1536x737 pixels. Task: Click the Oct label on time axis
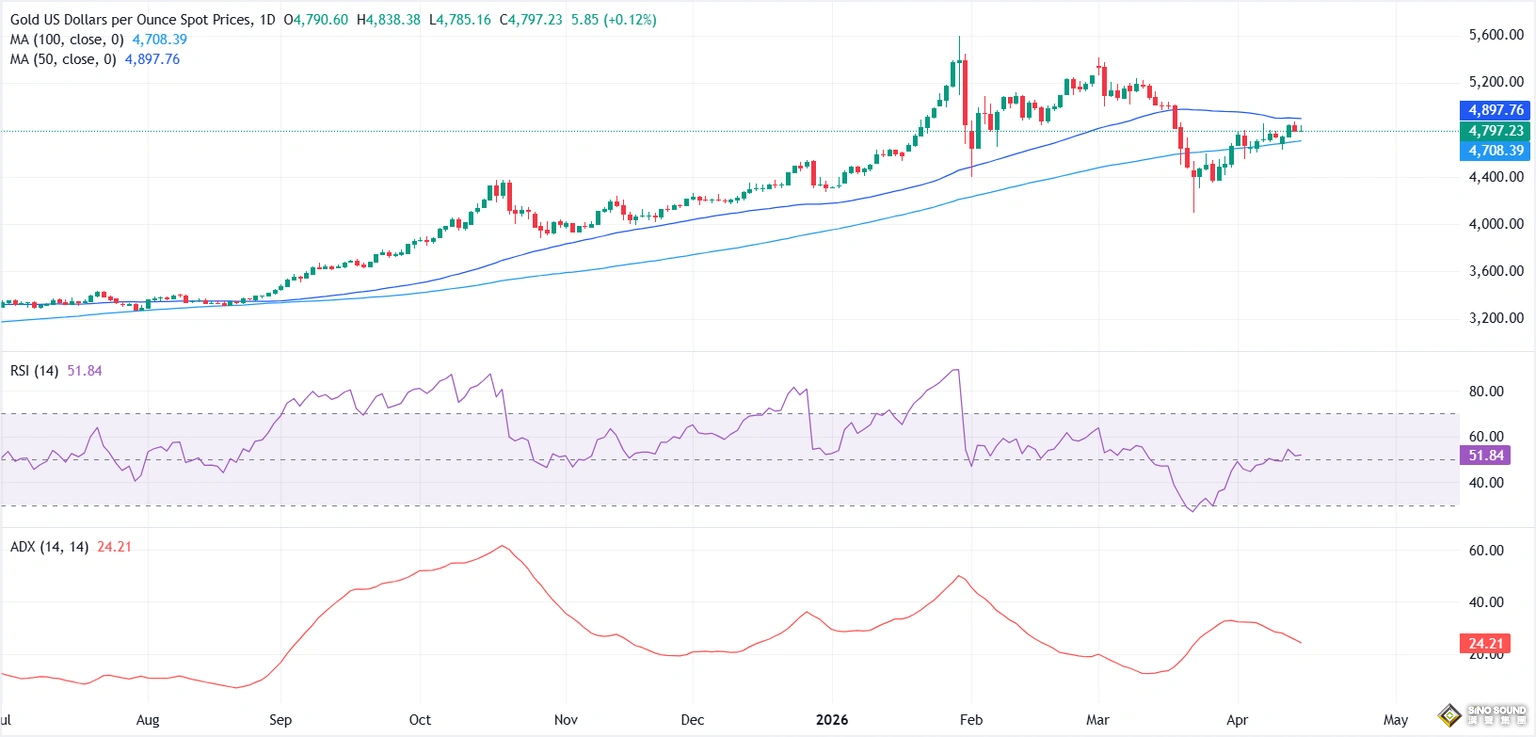coord(420,720)
